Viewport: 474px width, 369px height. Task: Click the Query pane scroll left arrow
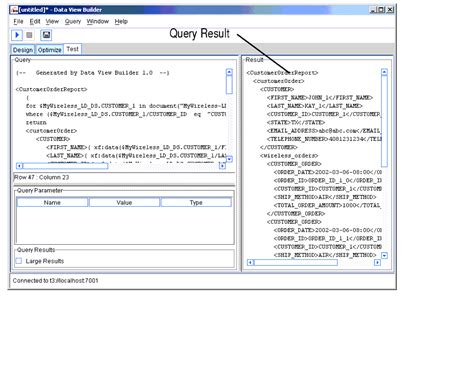coord(19,166)
